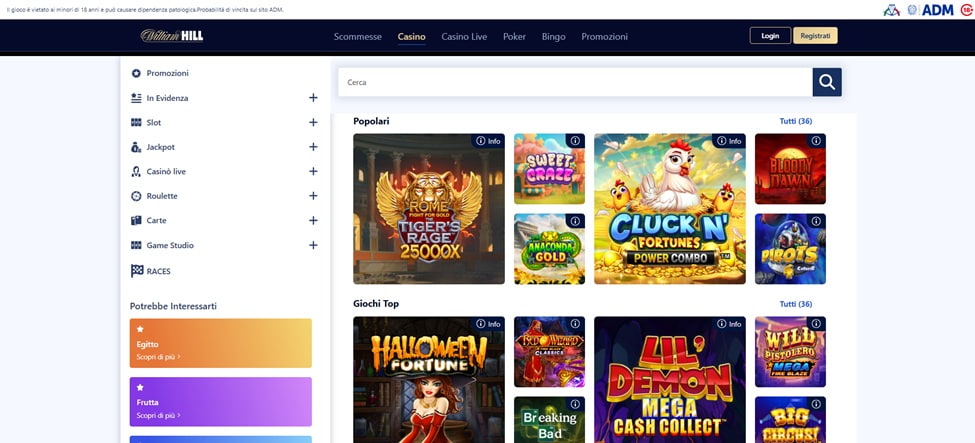Screen dimensions: 975x443
Task: Expand the In Evidenza section
Action: coord(313,98)
